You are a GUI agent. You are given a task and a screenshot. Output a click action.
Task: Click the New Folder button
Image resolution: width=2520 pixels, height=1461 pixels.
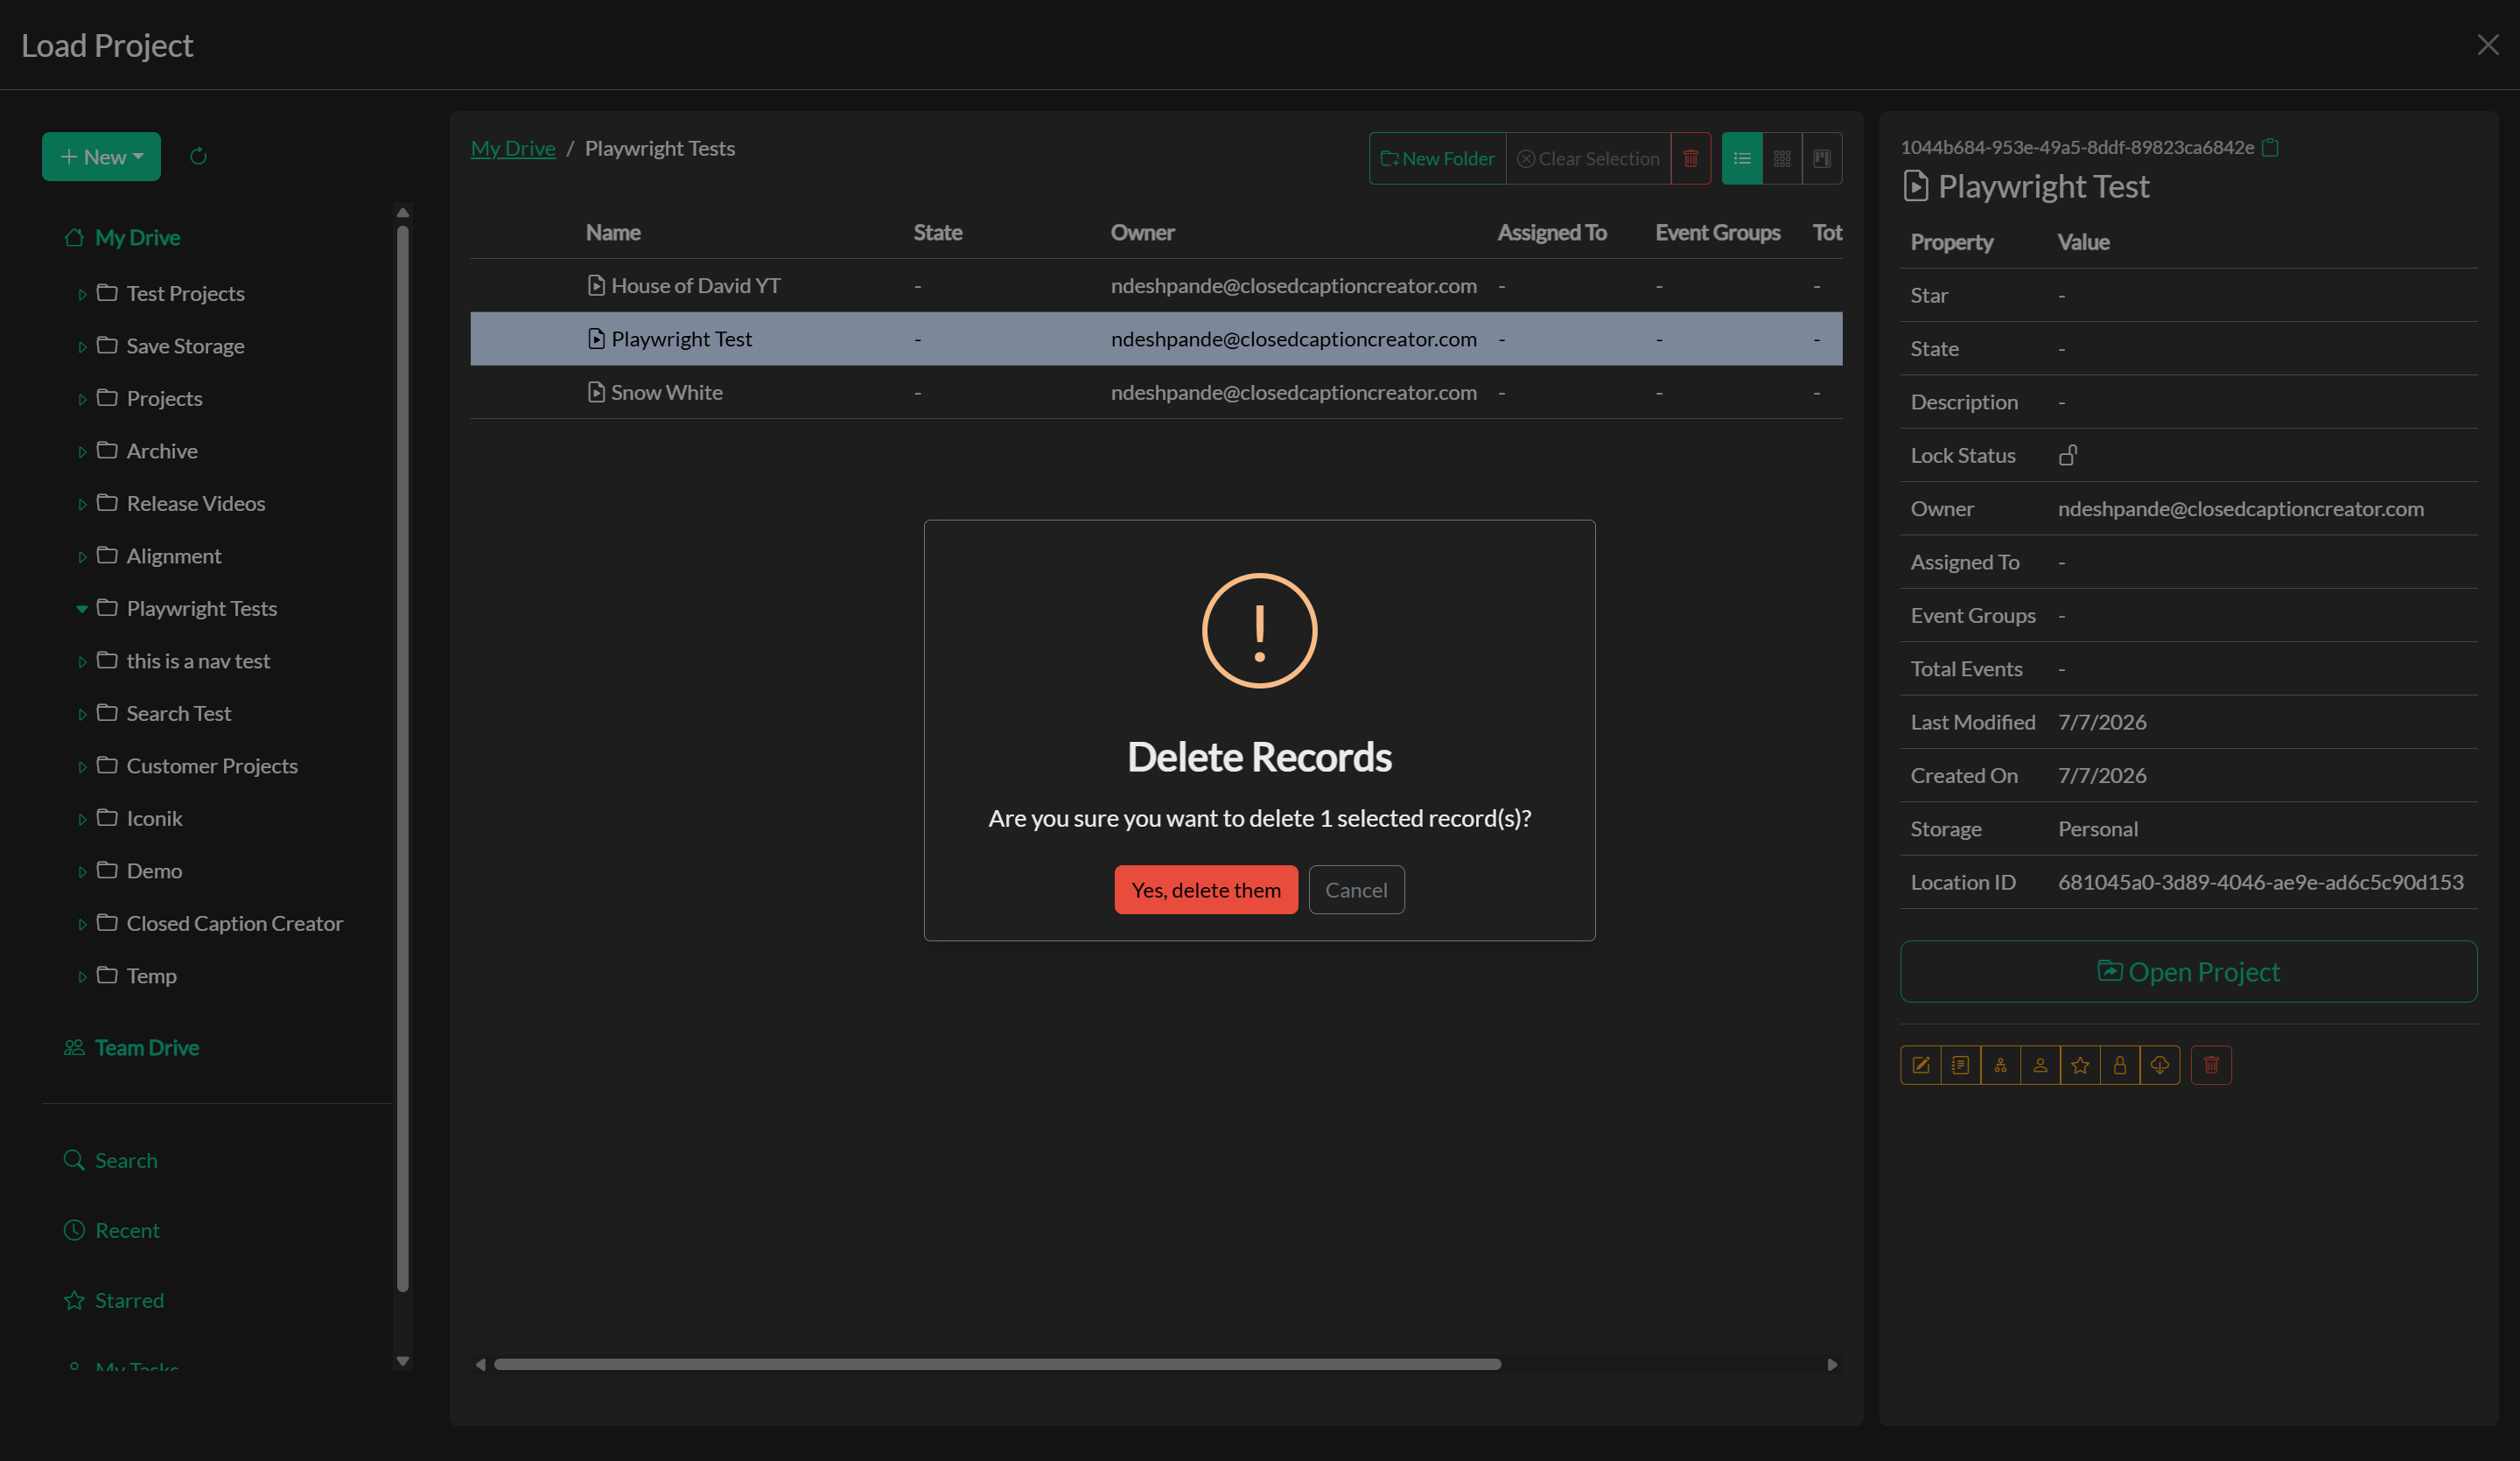pyautogui.click(x=1437, y=158)
